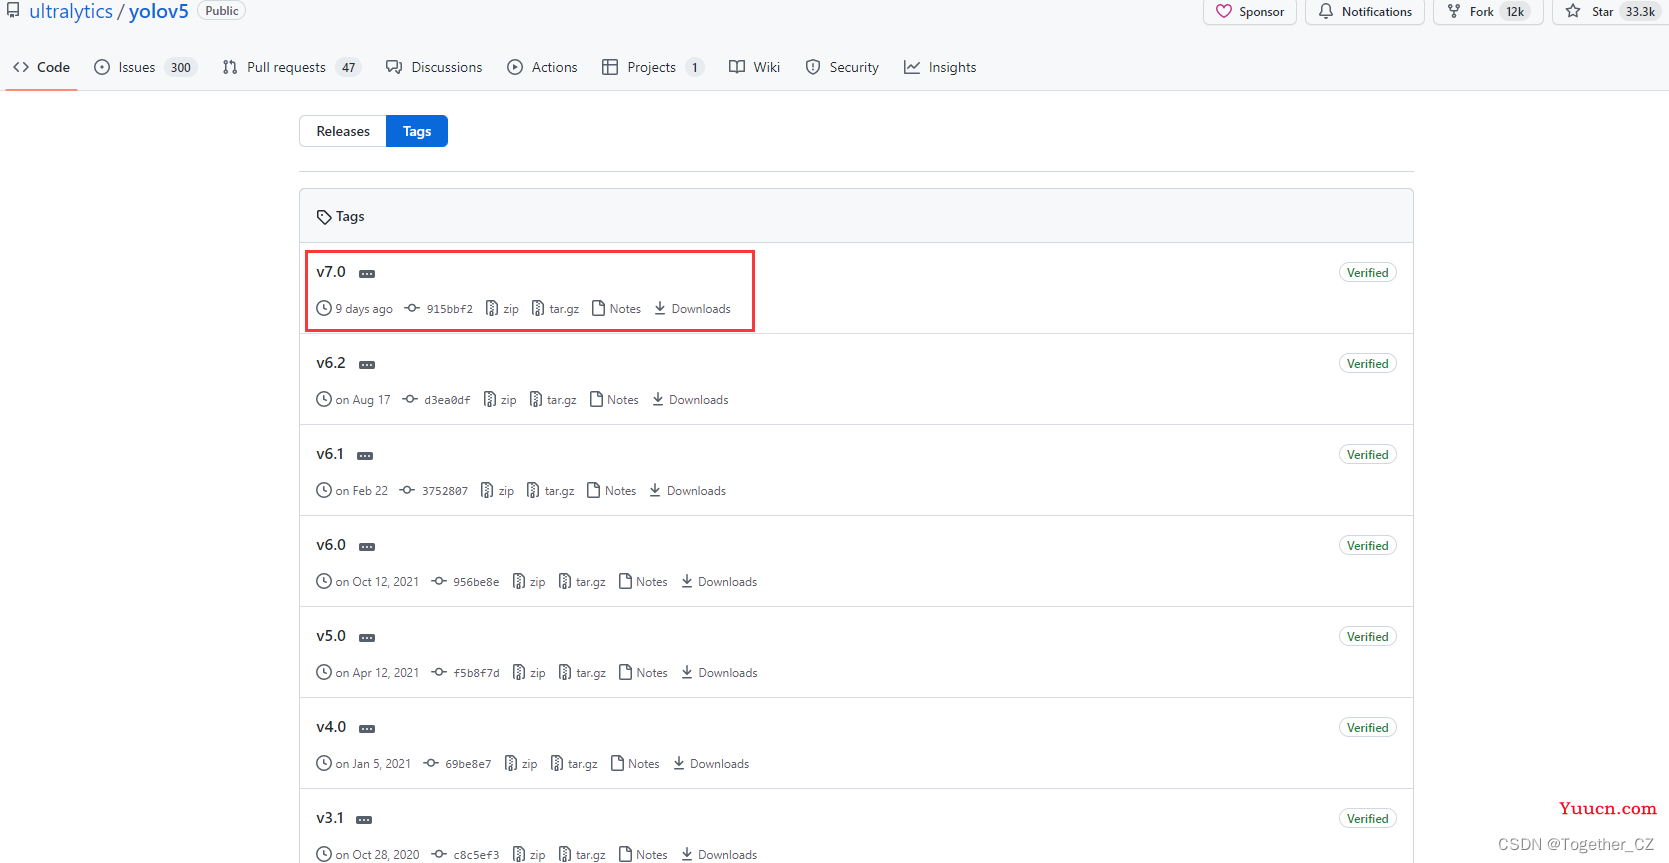Image resolution: width=1669 pixels, height=863 pixels.
Task: Open v4.0 release Notes
Action: click(x=635, y=764)
